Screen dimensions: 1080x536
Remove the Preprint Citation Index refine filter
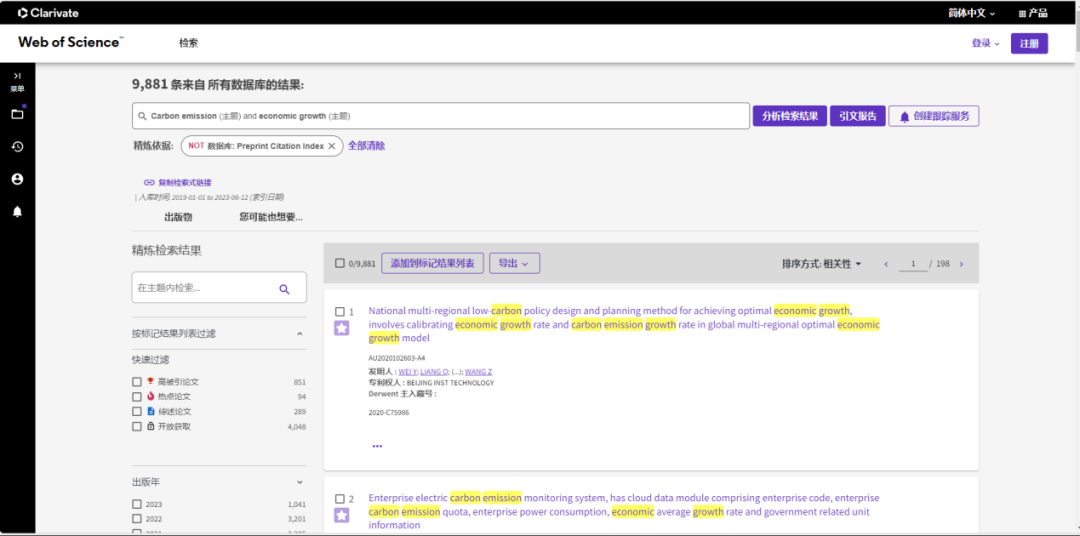(331, 146)
